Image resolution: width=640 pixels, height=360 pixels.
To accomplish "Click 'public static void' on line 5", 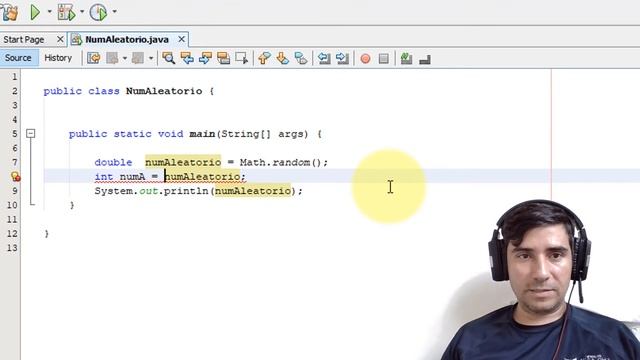I will coord(126,134).
